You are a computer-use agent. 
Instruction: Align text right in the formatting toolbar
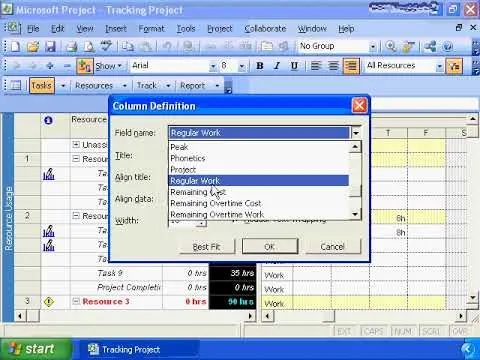(x=351, y=66)
